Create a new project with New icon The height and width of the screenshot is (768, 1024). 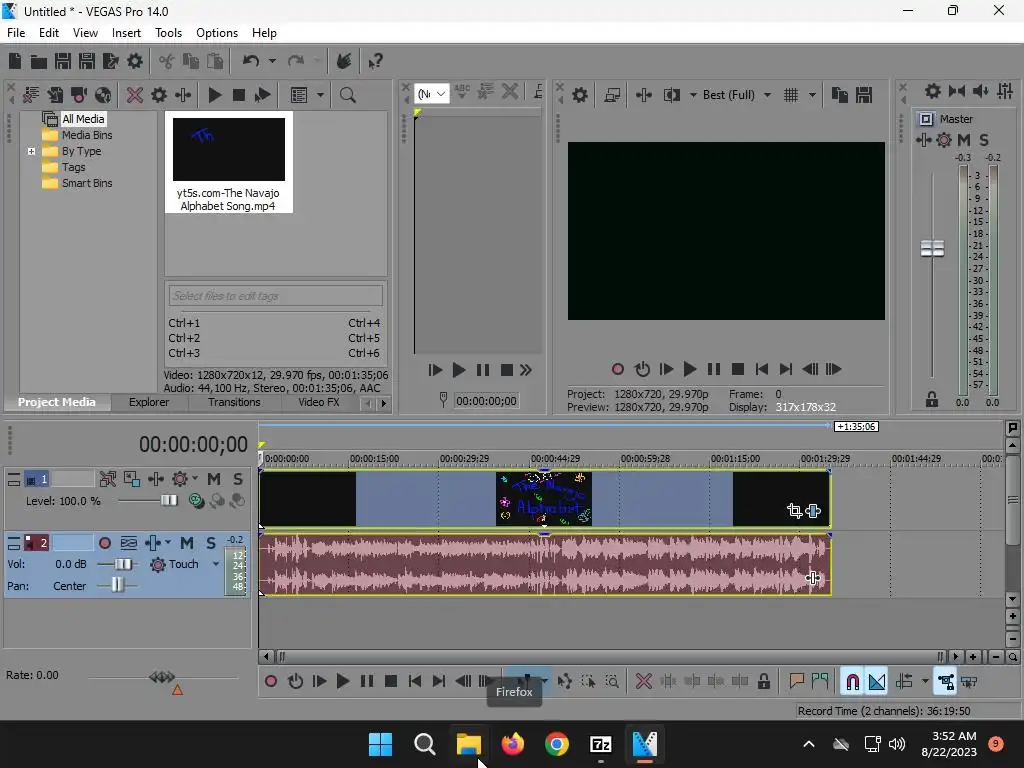(x=15, y=61)
